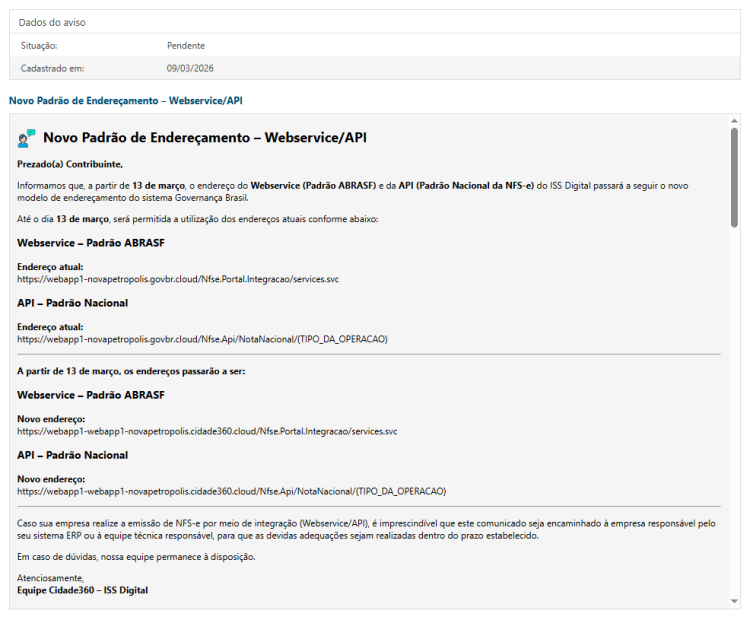The image size is (750, 620).
Task: Click first 'Webservice – Padrão ABRASF' heading above 'Endereço atual'
Action: point(91,243)
